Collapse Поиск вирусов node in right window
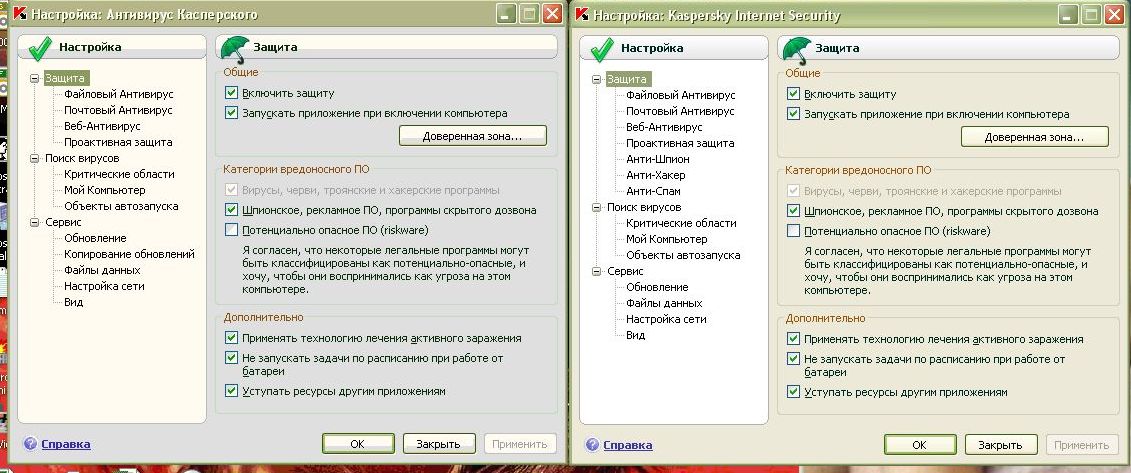The image size is (1131, 473). pyautogui.click(x=597, y=208)
